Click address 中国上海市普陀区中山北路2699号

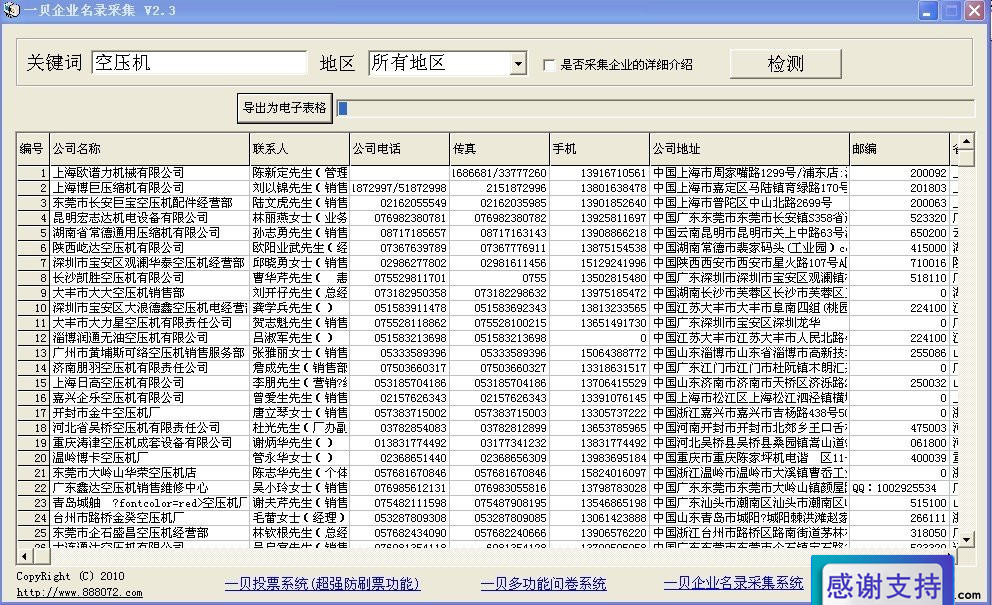pyautogui.click(x=749, y=203)
